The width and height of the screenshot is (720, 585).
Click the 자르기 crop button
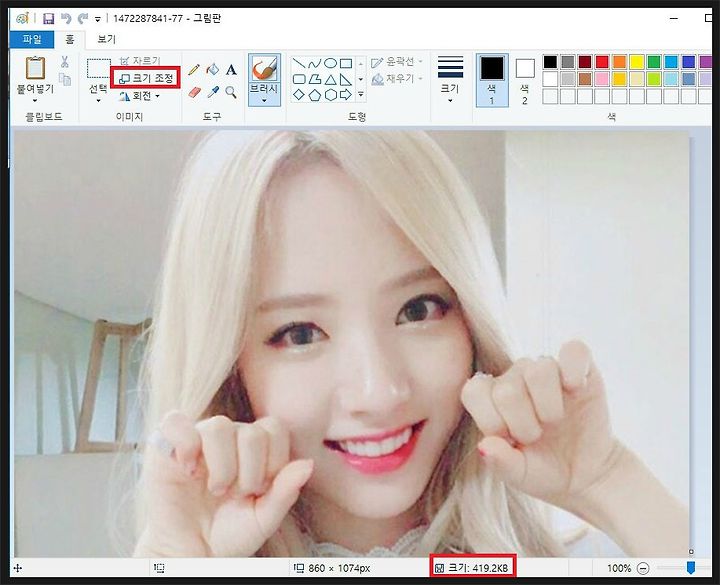tap(141, 61)
